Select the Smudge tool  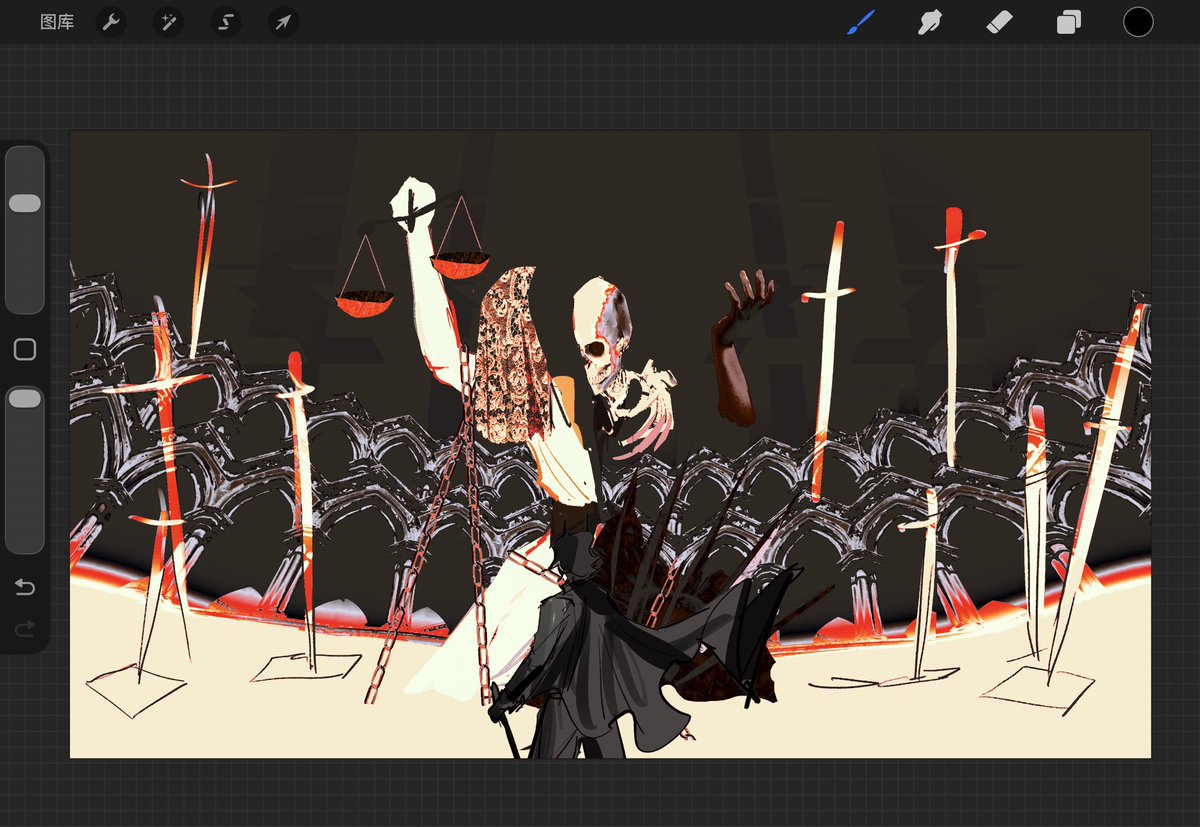(930, 22)
